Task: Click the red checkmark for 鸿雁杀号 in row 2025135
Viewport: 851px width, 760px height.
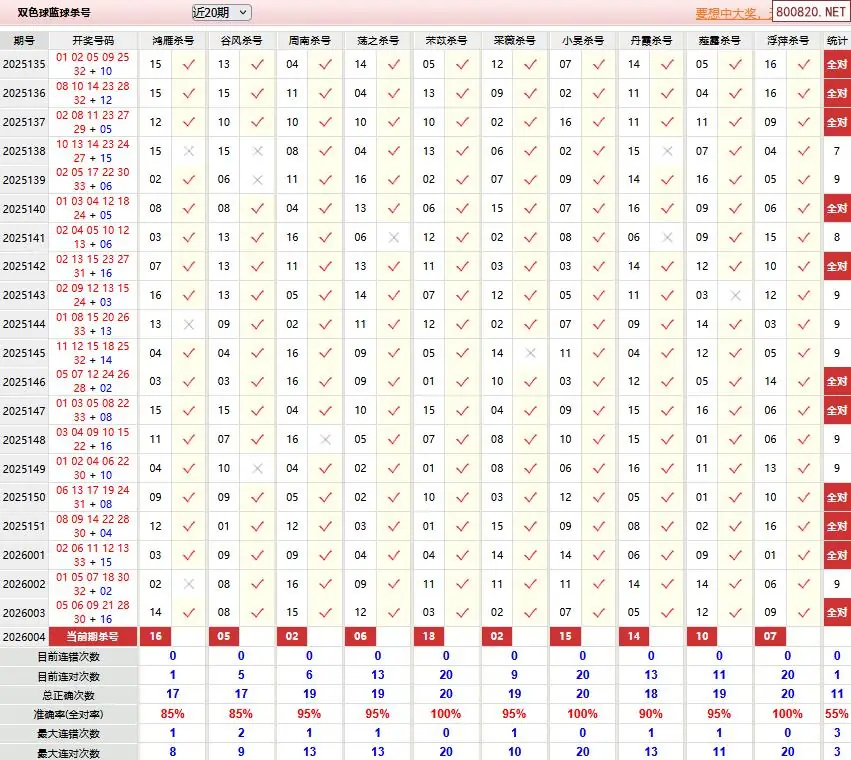Action: pyautogui.click(x=188, y=64)
